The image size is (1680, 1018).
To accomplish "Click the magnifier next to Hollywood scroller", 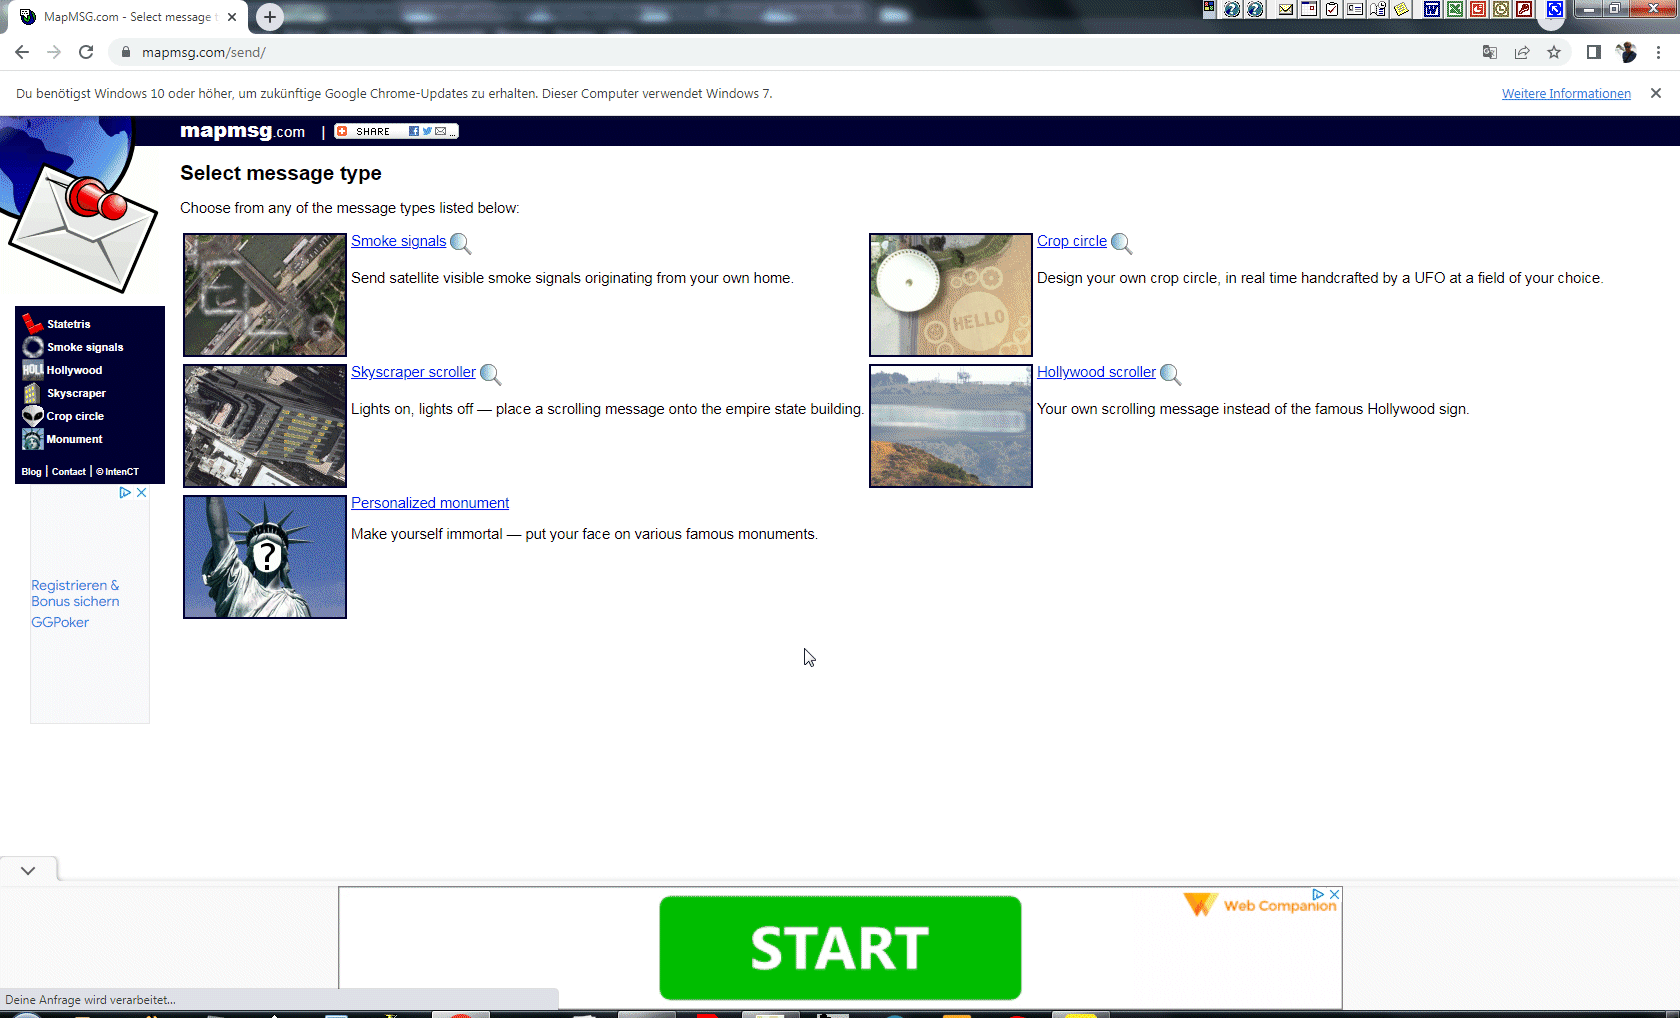I will (x=1170, y=374).
